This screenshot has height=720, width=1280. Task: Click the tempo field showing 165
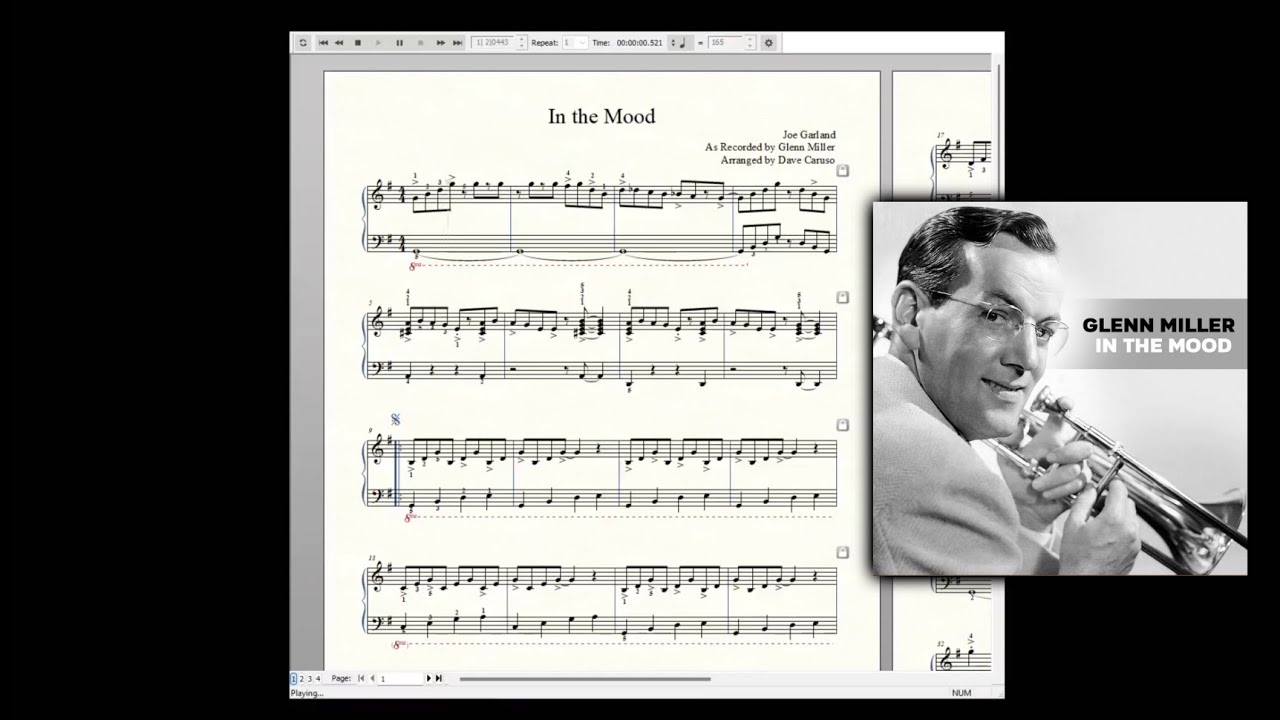coord(726,43)
